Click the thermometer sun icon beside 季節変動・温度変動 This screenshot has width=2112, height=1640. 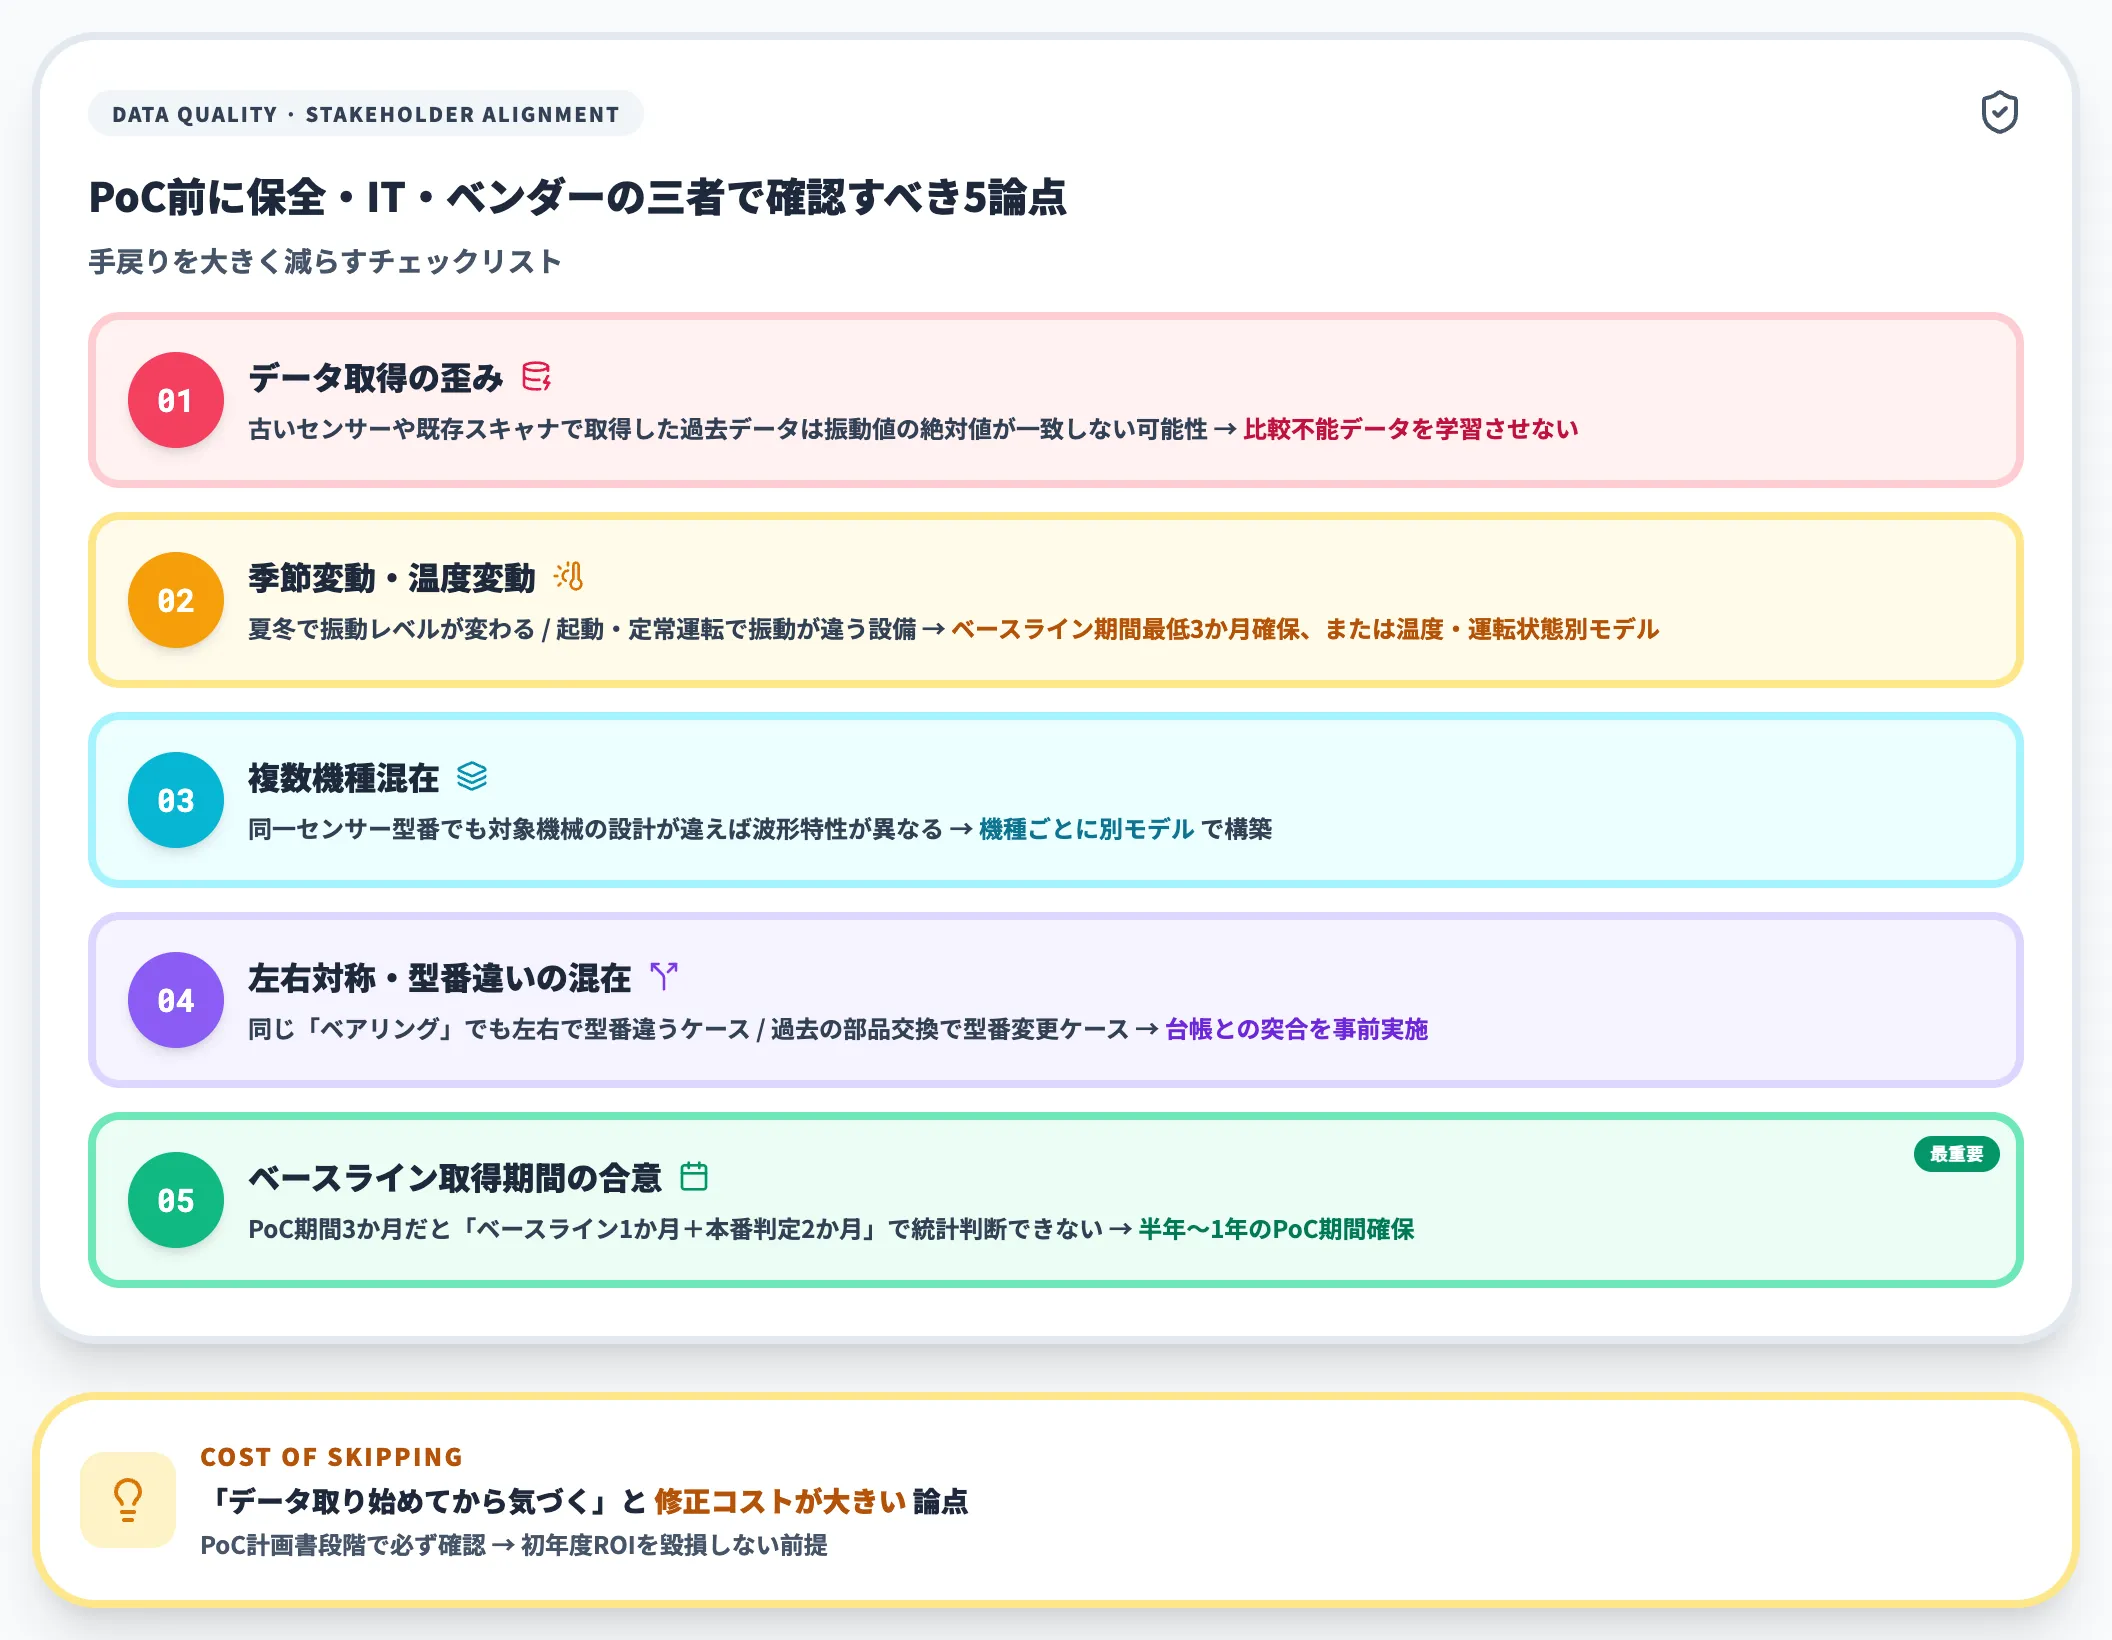(569, 576)
